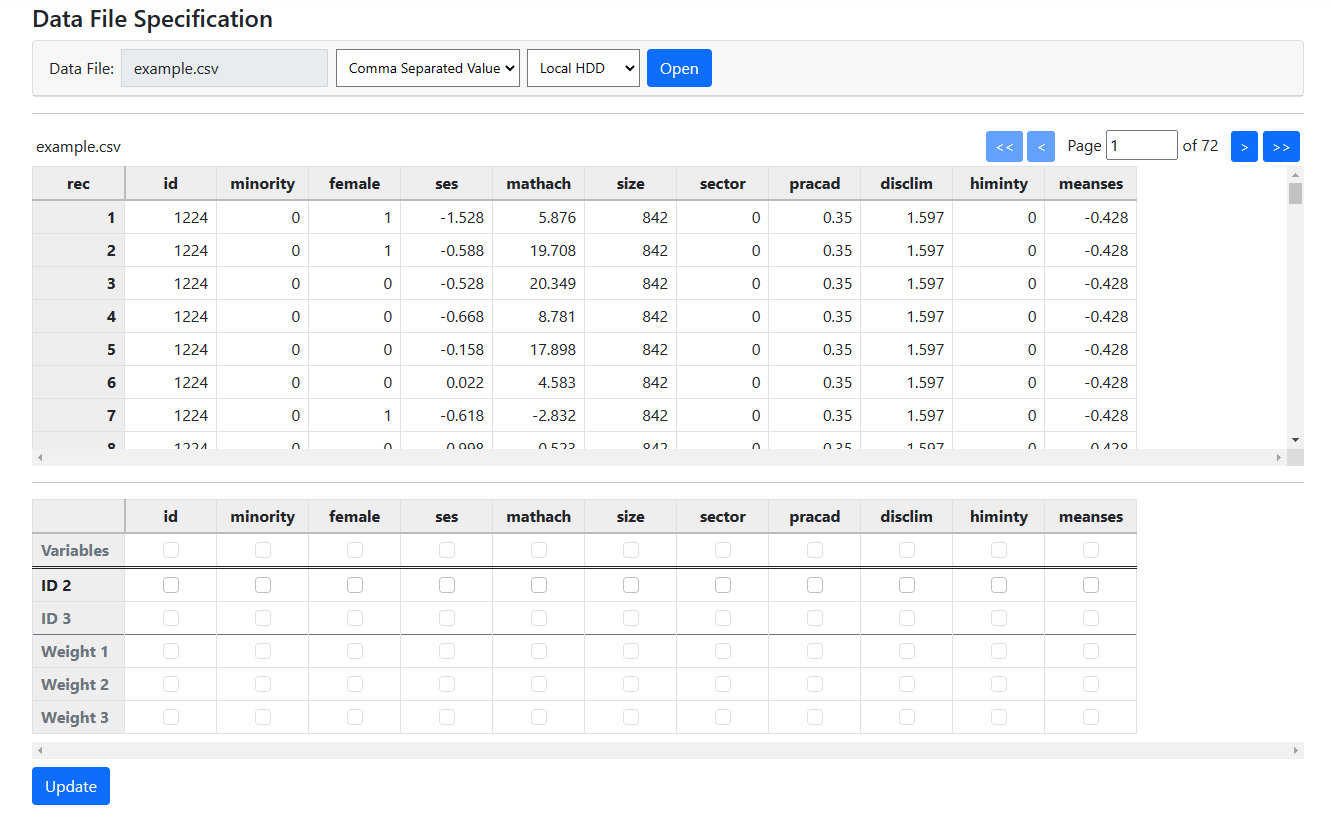Click the Page number input field
This screenshot has height=832, width=1331.
(1141, 146)
